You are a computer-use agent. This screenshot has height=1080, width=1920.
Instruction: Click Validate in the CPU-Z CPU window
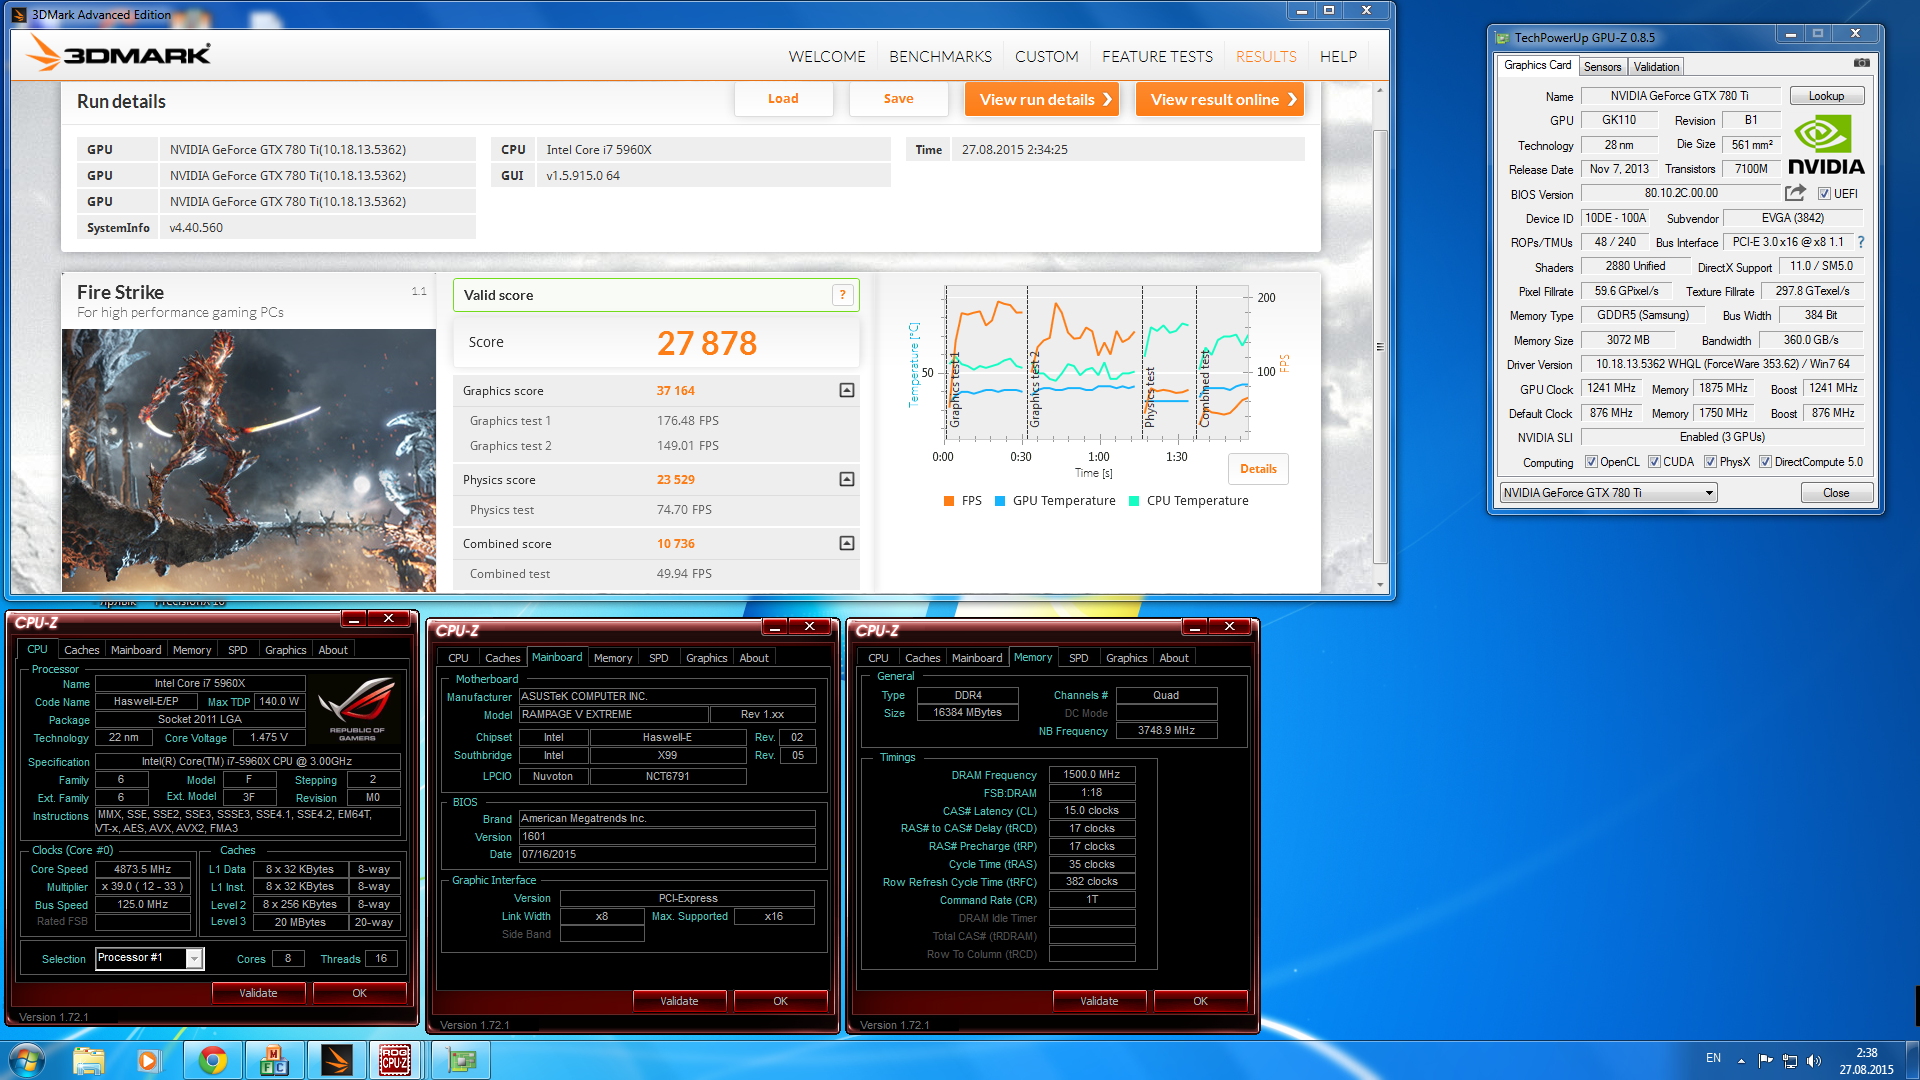coord(258,993)
